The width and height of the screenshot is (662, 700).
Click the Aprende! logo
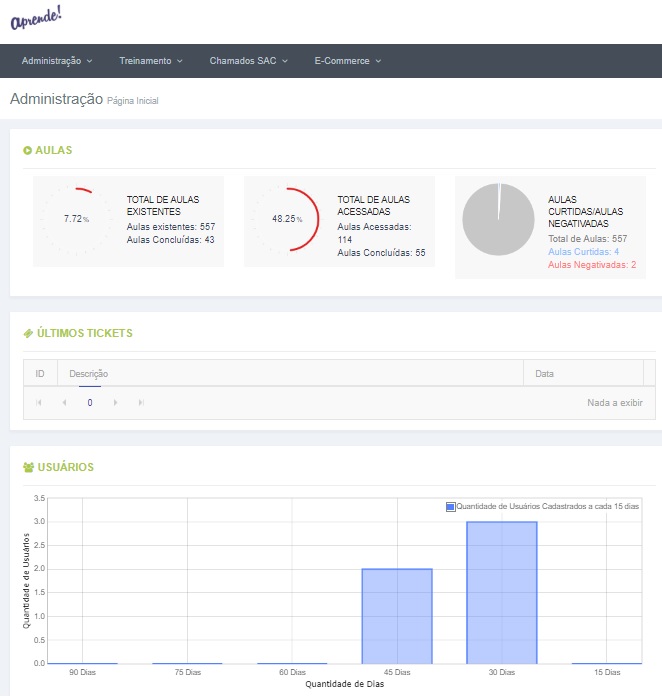36,18
